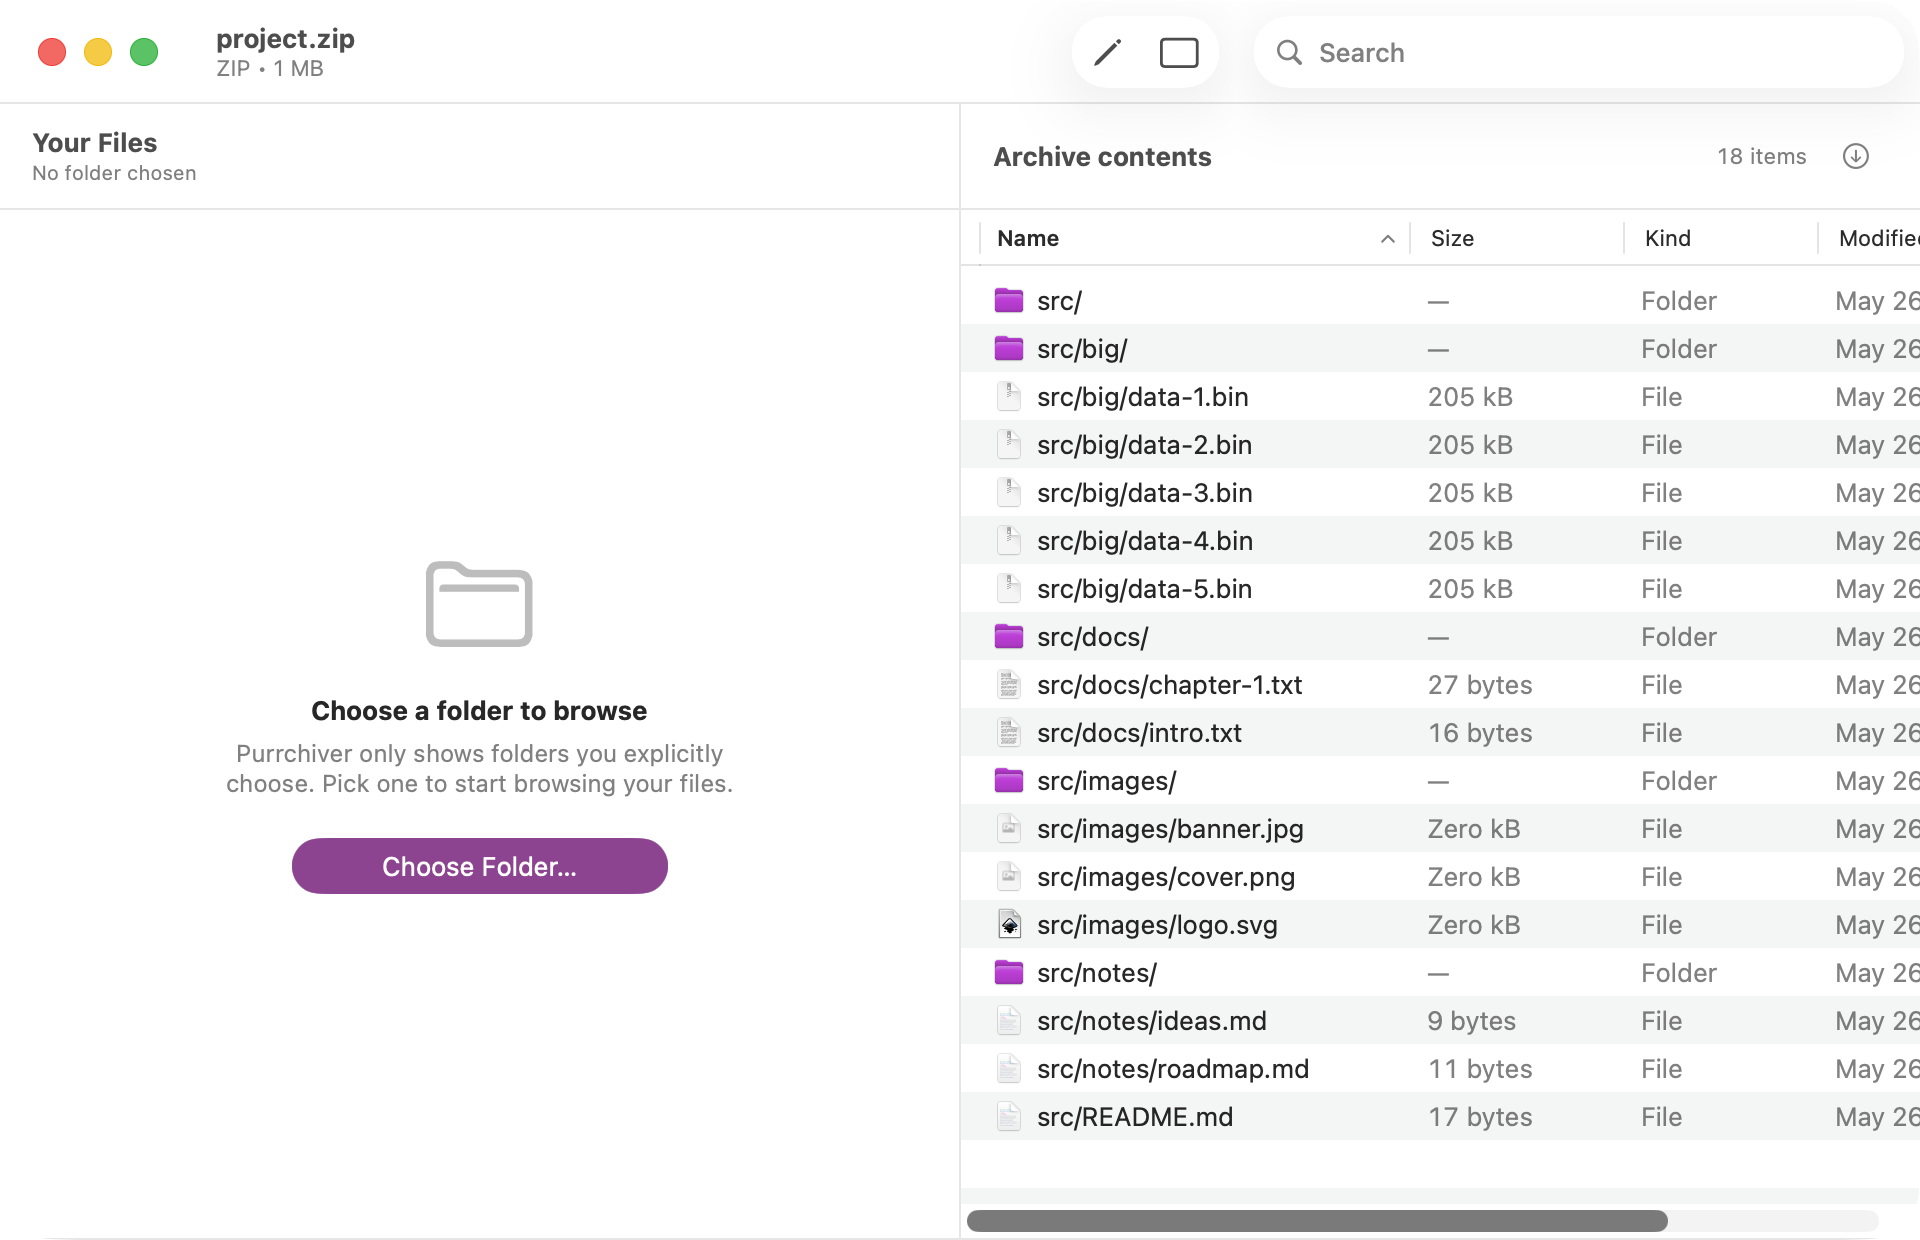Select the src/docs/ row name
The image size is (1920, 1240).
pos(1092,637)
